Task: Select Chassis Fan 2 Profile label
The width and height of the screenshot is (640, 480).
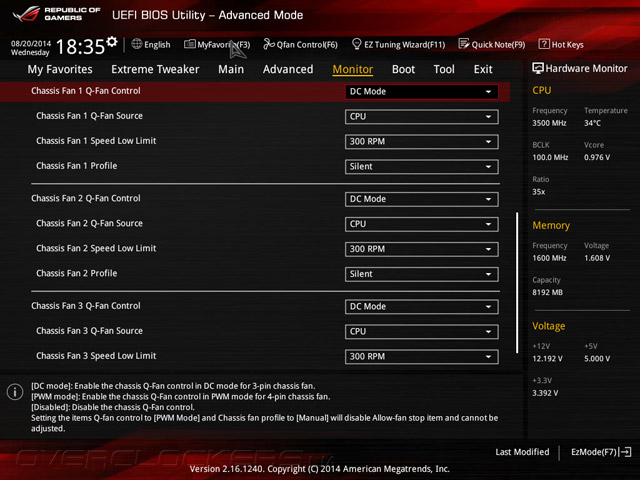Action: [76, 273]
